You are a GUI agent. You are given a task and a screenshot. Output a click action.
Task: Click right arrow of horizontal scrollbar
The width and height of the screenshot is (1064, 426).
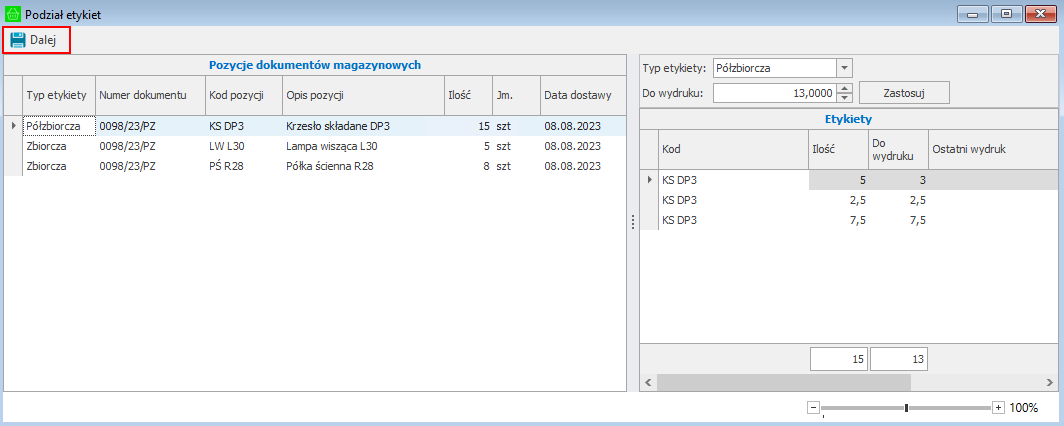coord(1049,382)
